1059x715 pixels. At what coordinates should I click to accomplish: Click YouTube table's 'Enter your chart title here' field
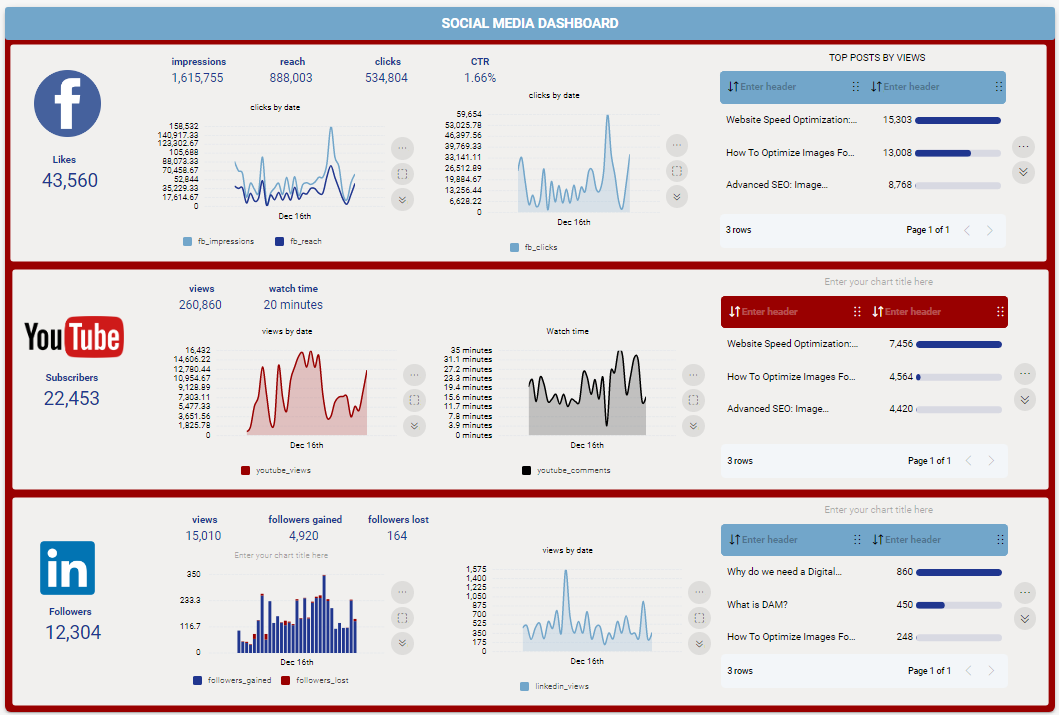click(878, 282)
